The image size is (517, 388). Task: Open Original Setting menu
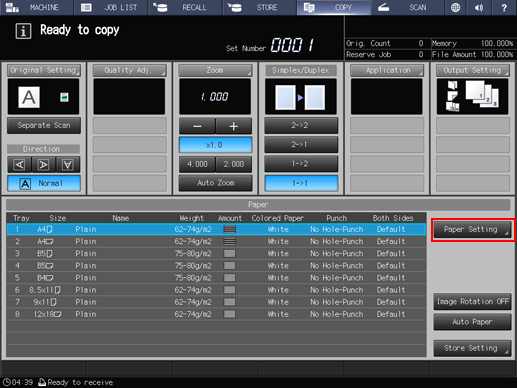point(44,70)
